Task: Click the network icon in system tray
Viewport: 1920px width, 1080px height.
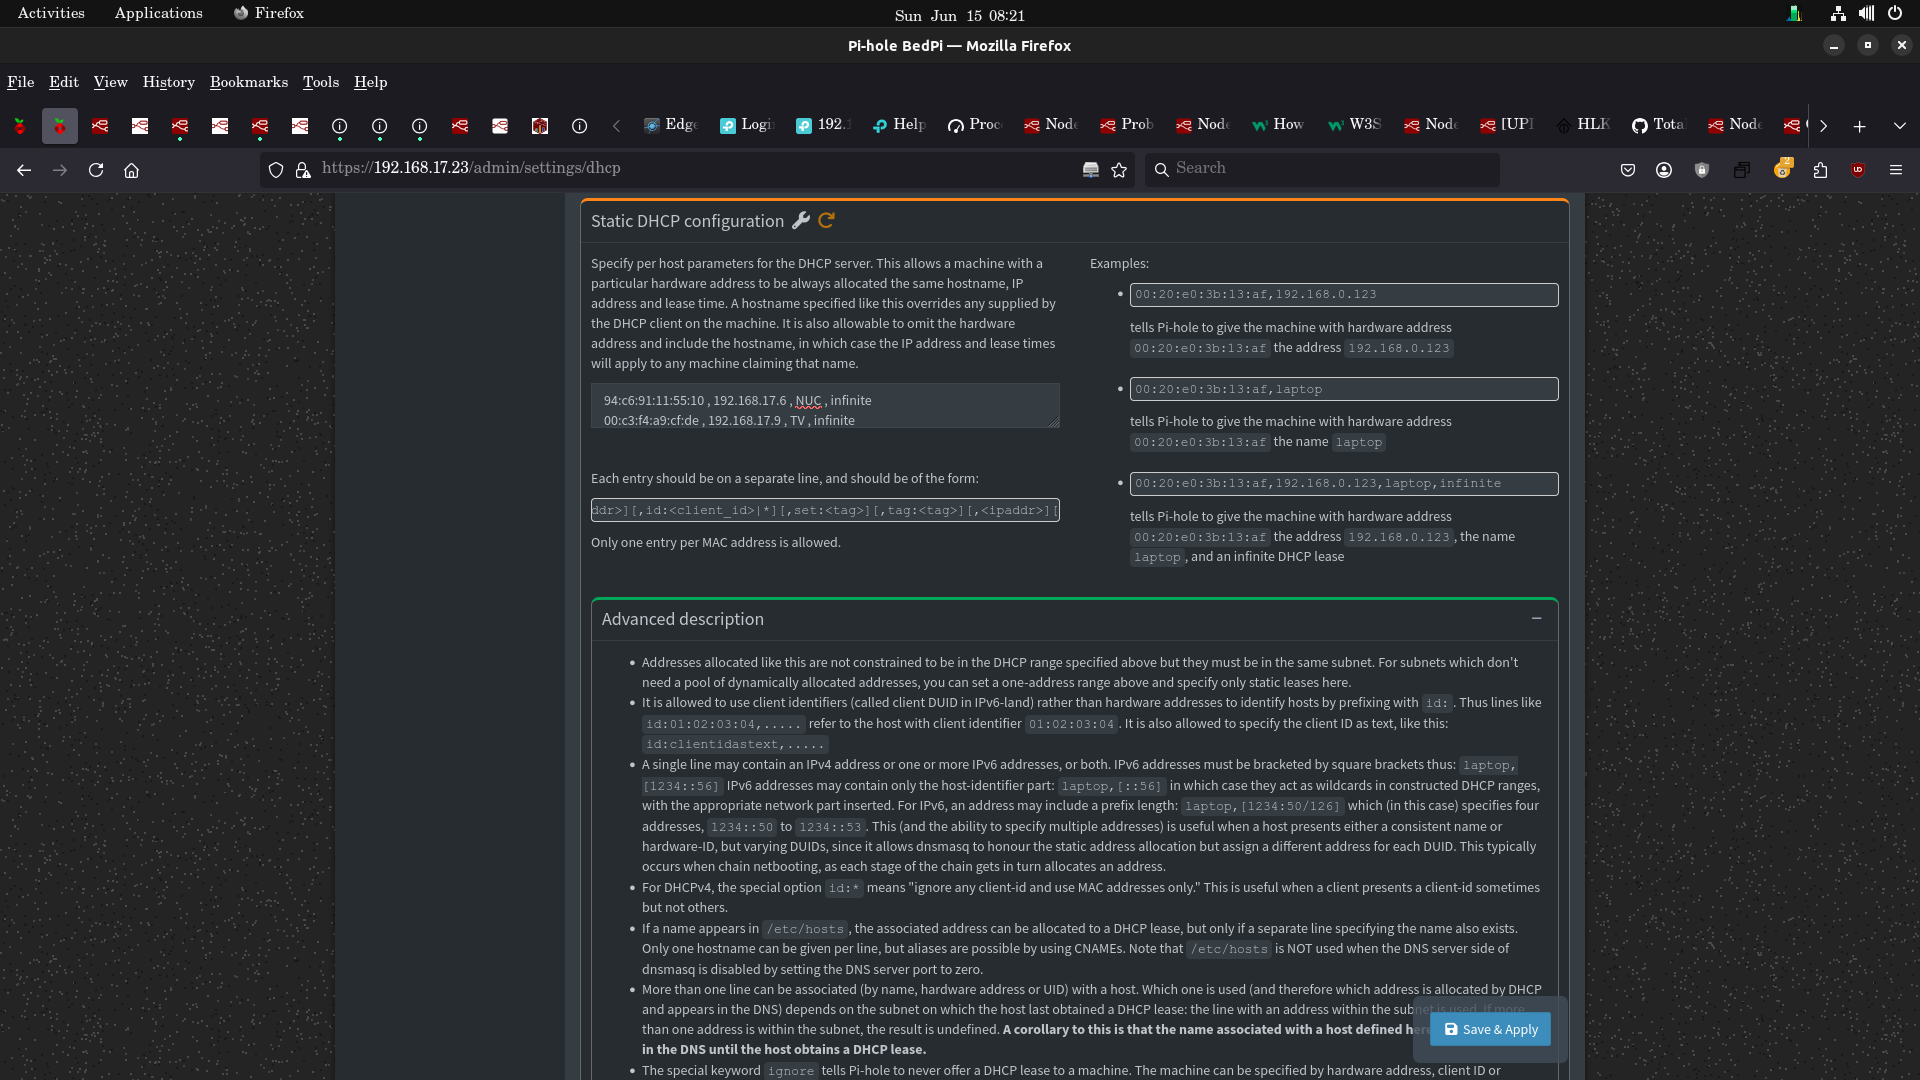Action: [x=1838, y=14]
